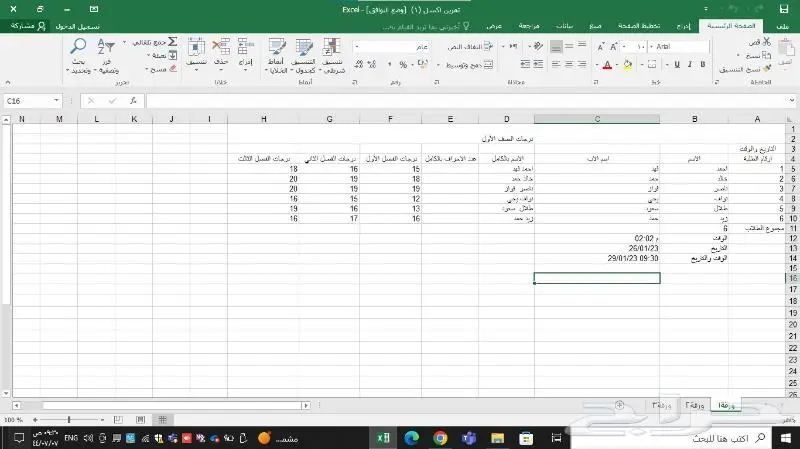The width and height of the screenshot is (800, 449).
Task: Click the Comma Style icon
Action: [x=389, y=65]
